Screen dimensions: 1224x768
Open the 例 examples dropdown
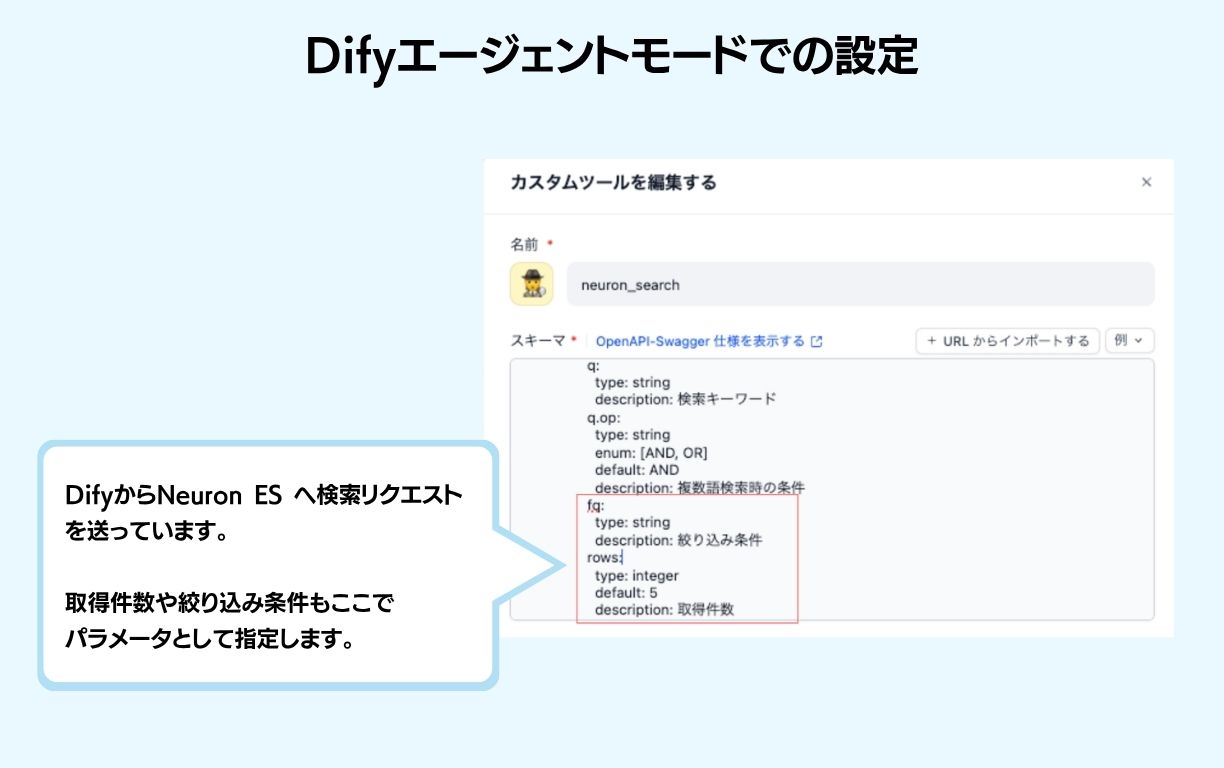(1130, 341)
